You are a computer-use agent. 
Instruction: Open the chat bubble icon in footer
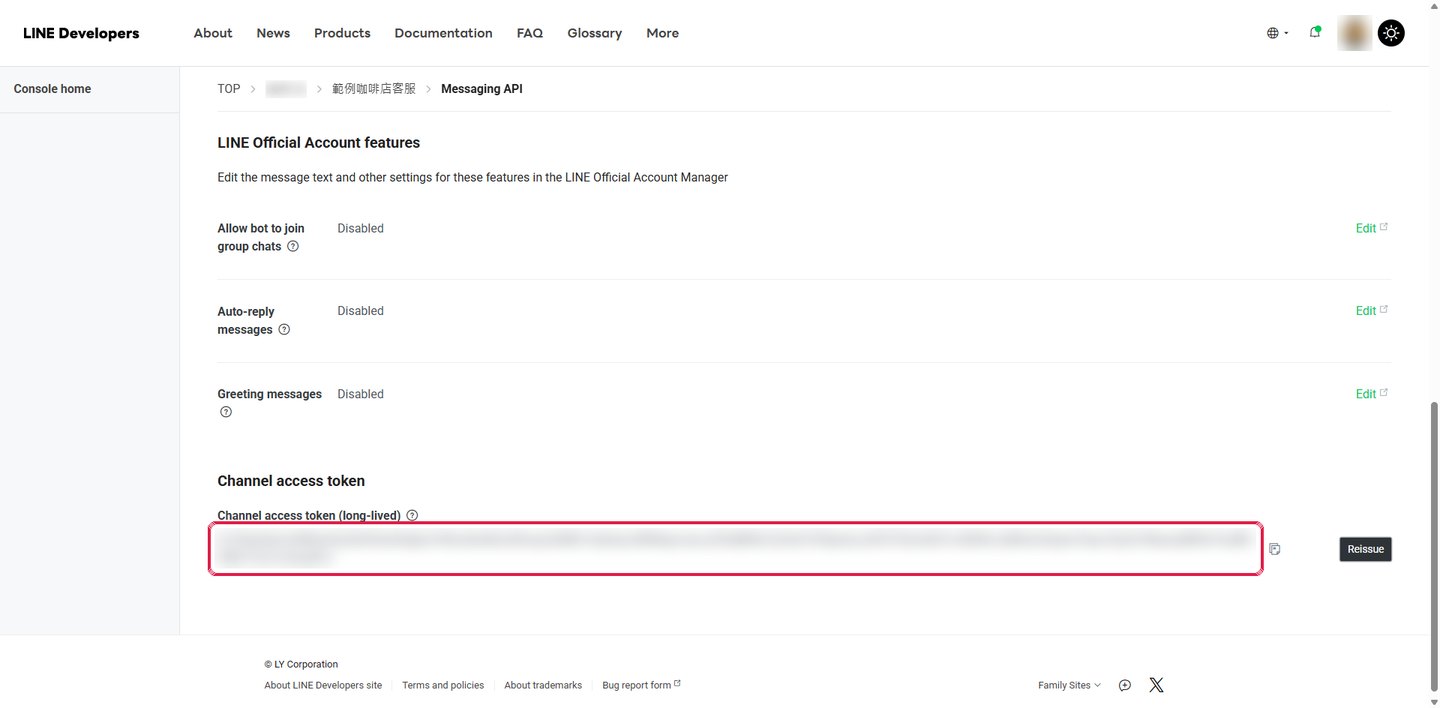[1125, 685]
